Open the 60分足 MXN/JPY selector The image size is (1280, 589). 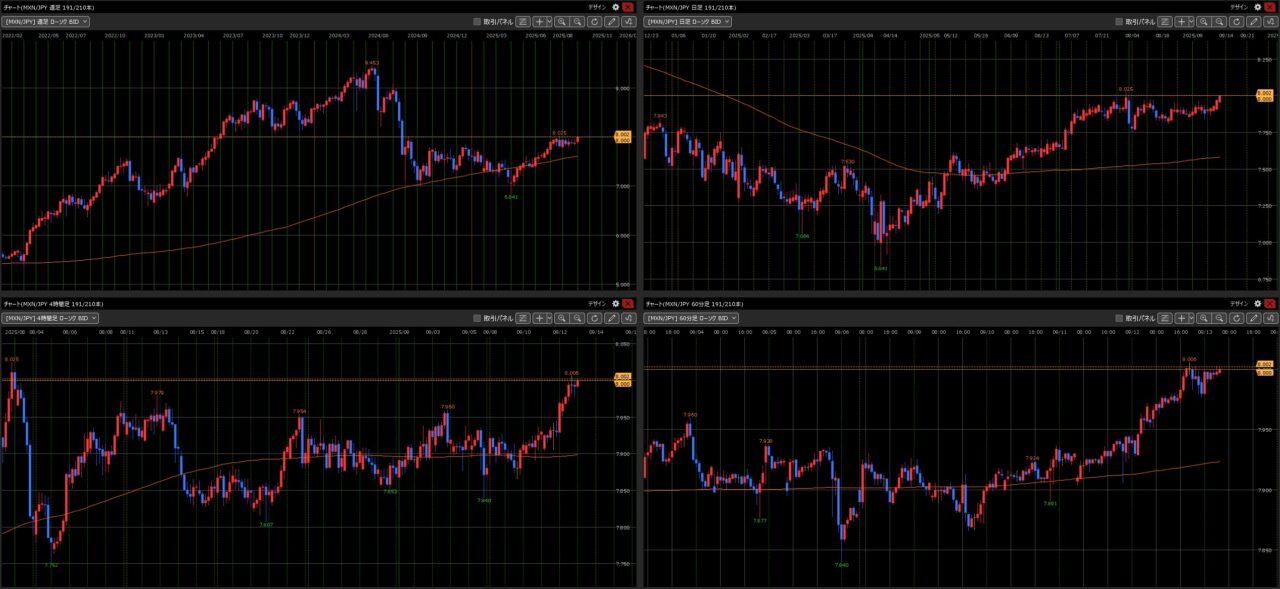pyautogui.click(x=691, y=317)
